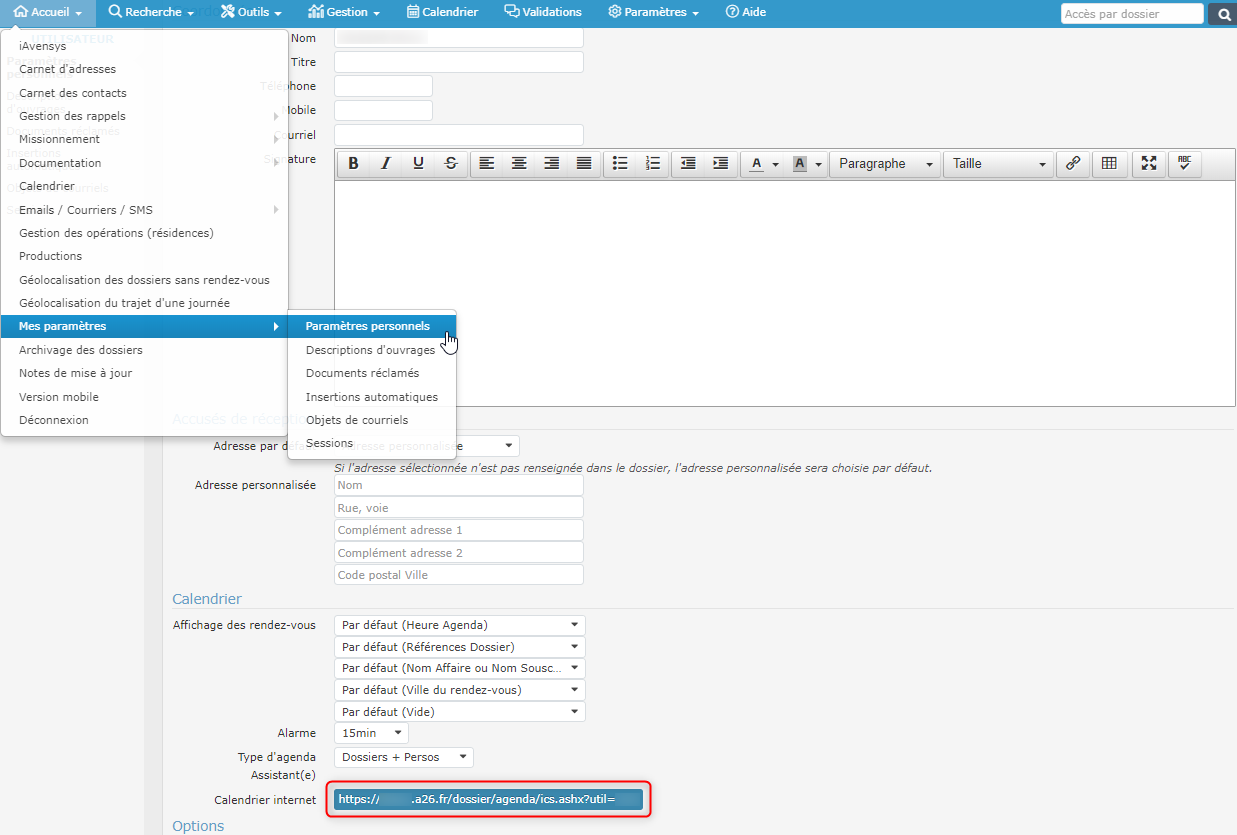Image resolution: width=1237 pixels, height=835 pixels.
Task: Select Paramètres personnels in the submenu
Action: click(368, 326)
